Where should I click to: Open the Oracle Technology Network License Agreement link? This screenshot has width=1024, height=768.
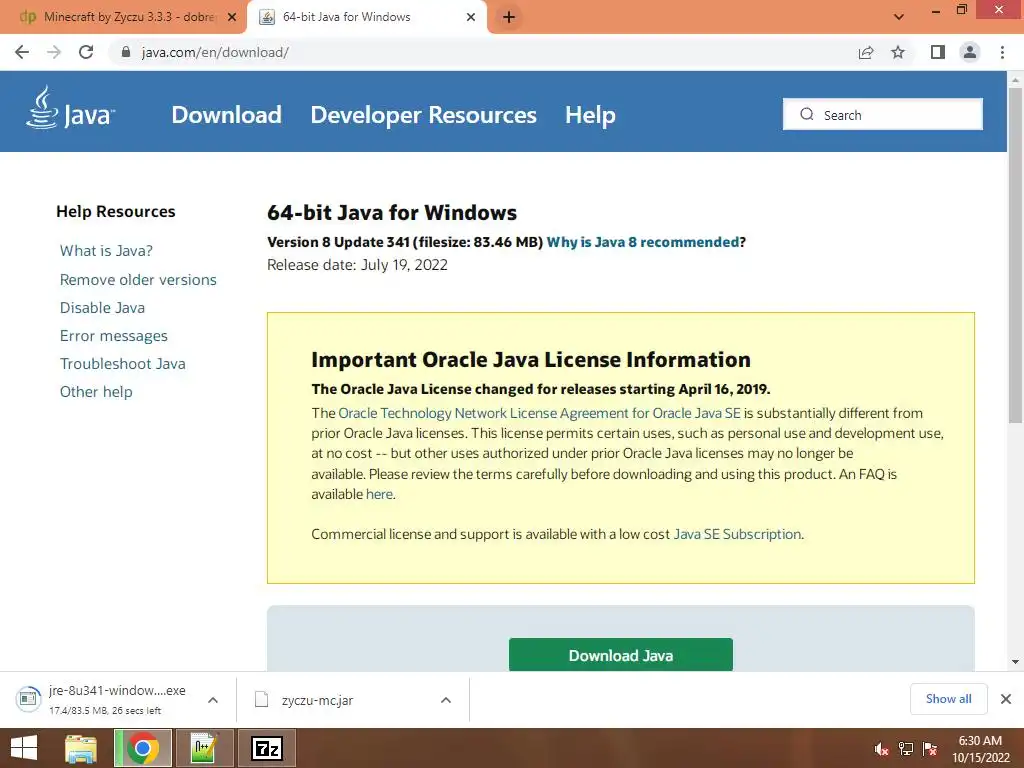[539, 413]
